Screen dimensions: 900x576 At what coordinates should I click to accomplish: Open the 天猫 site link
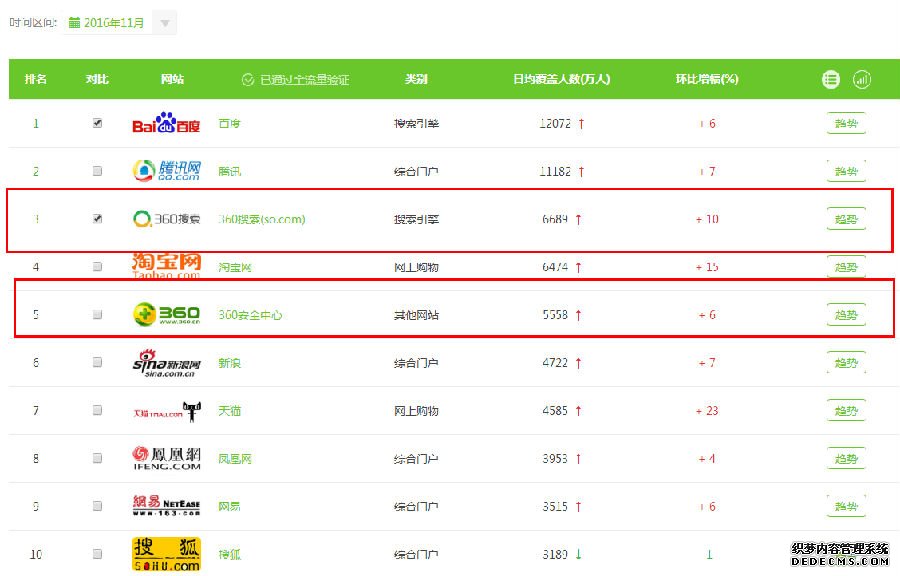[x=230, y=411]
